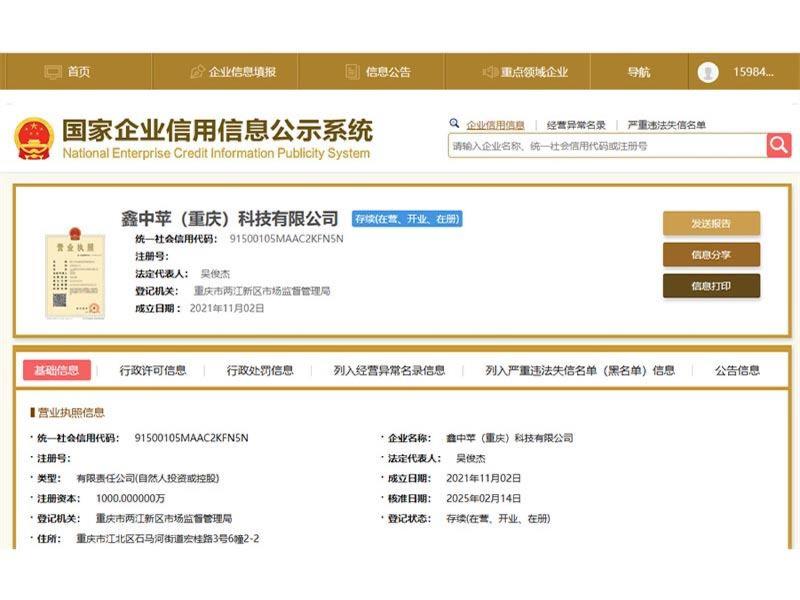Click the home monitor icon in navigation
Viewport: 800px width, 600px height.
coord(53,72)
